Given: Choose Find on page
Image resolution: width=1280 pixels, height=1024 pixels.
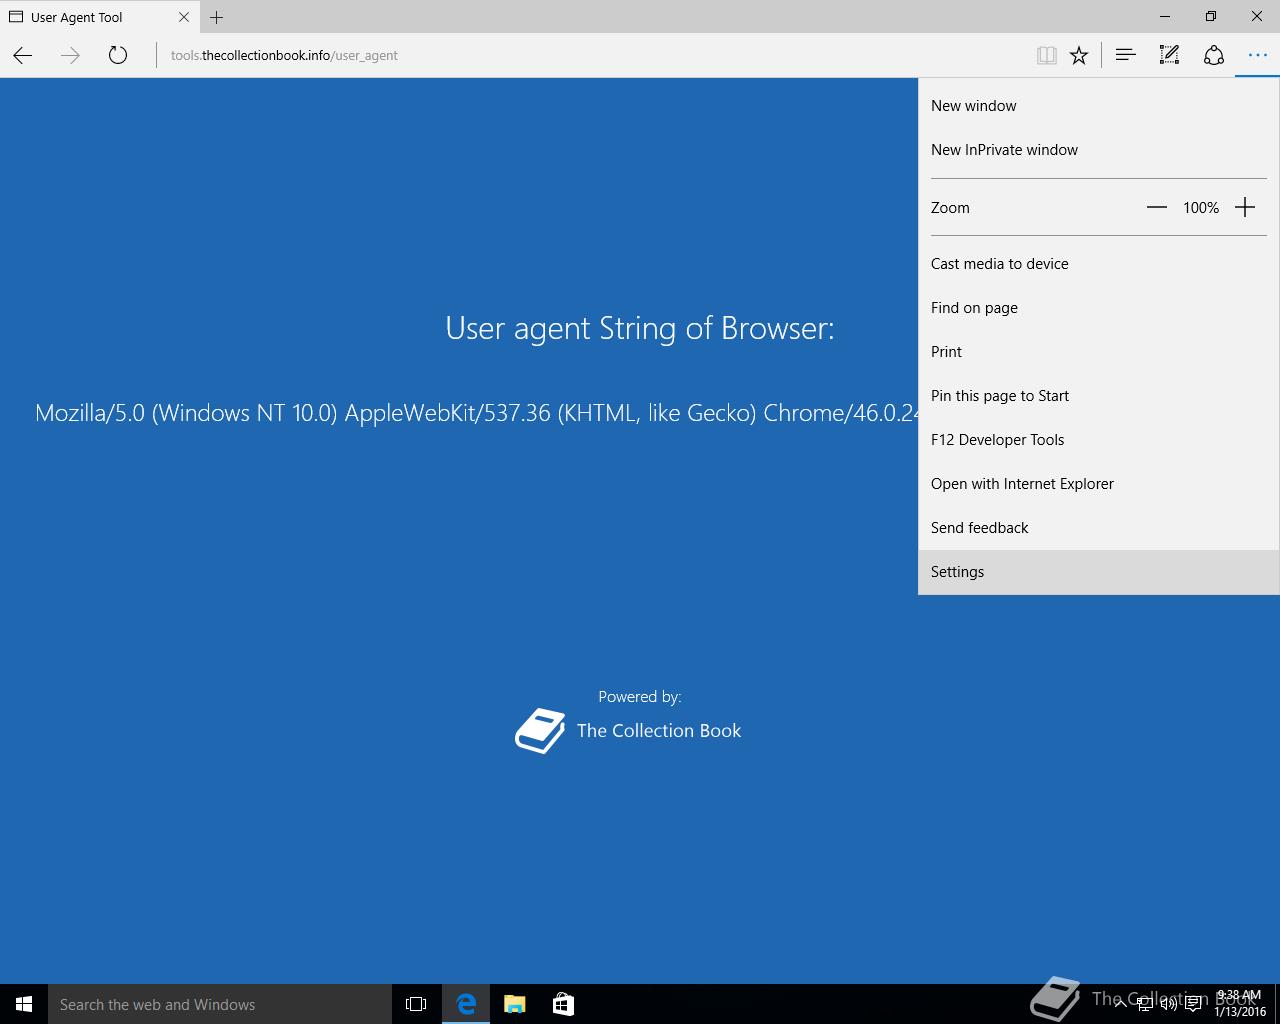Looking at the screenshot, I should (1098, 308).
